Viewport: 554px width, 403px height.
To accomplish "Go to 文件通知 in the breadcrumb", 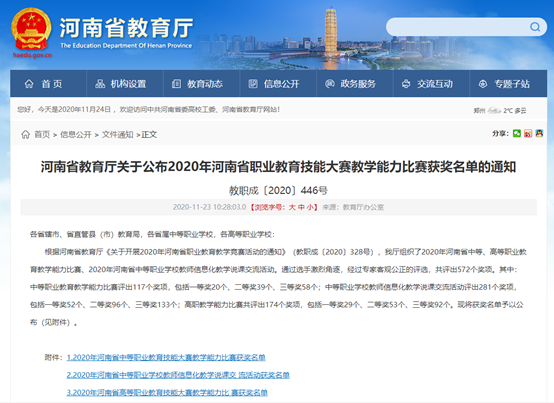I will 117,135.
